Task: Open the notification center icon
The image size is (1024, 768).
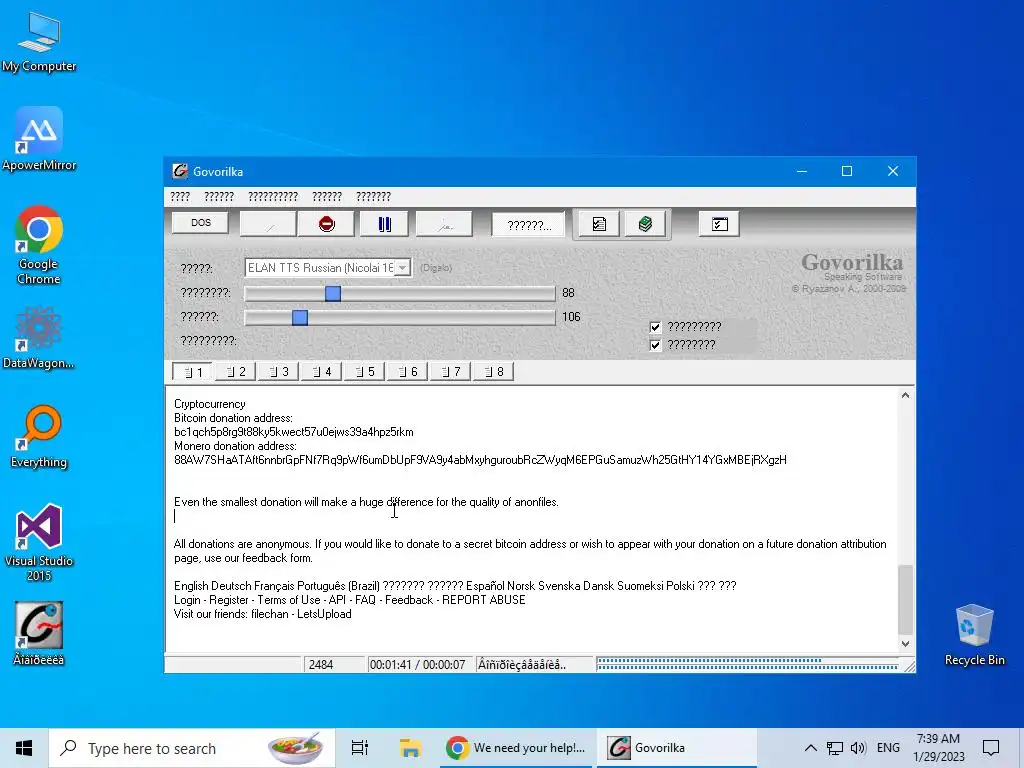Action: pos(991,748)
